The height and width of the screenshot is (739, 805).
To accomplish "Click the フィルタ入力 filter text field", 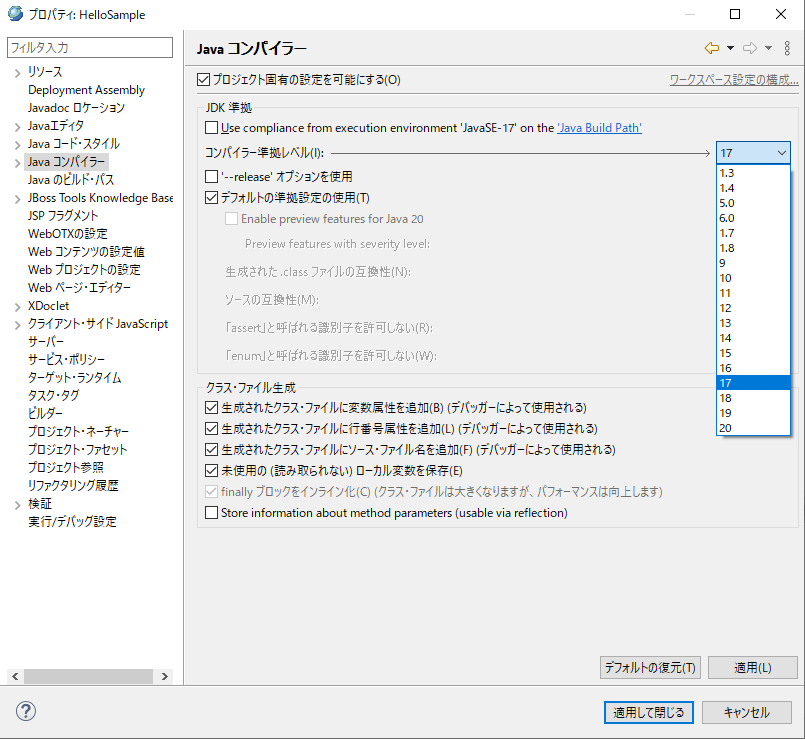I will (89, 47).
